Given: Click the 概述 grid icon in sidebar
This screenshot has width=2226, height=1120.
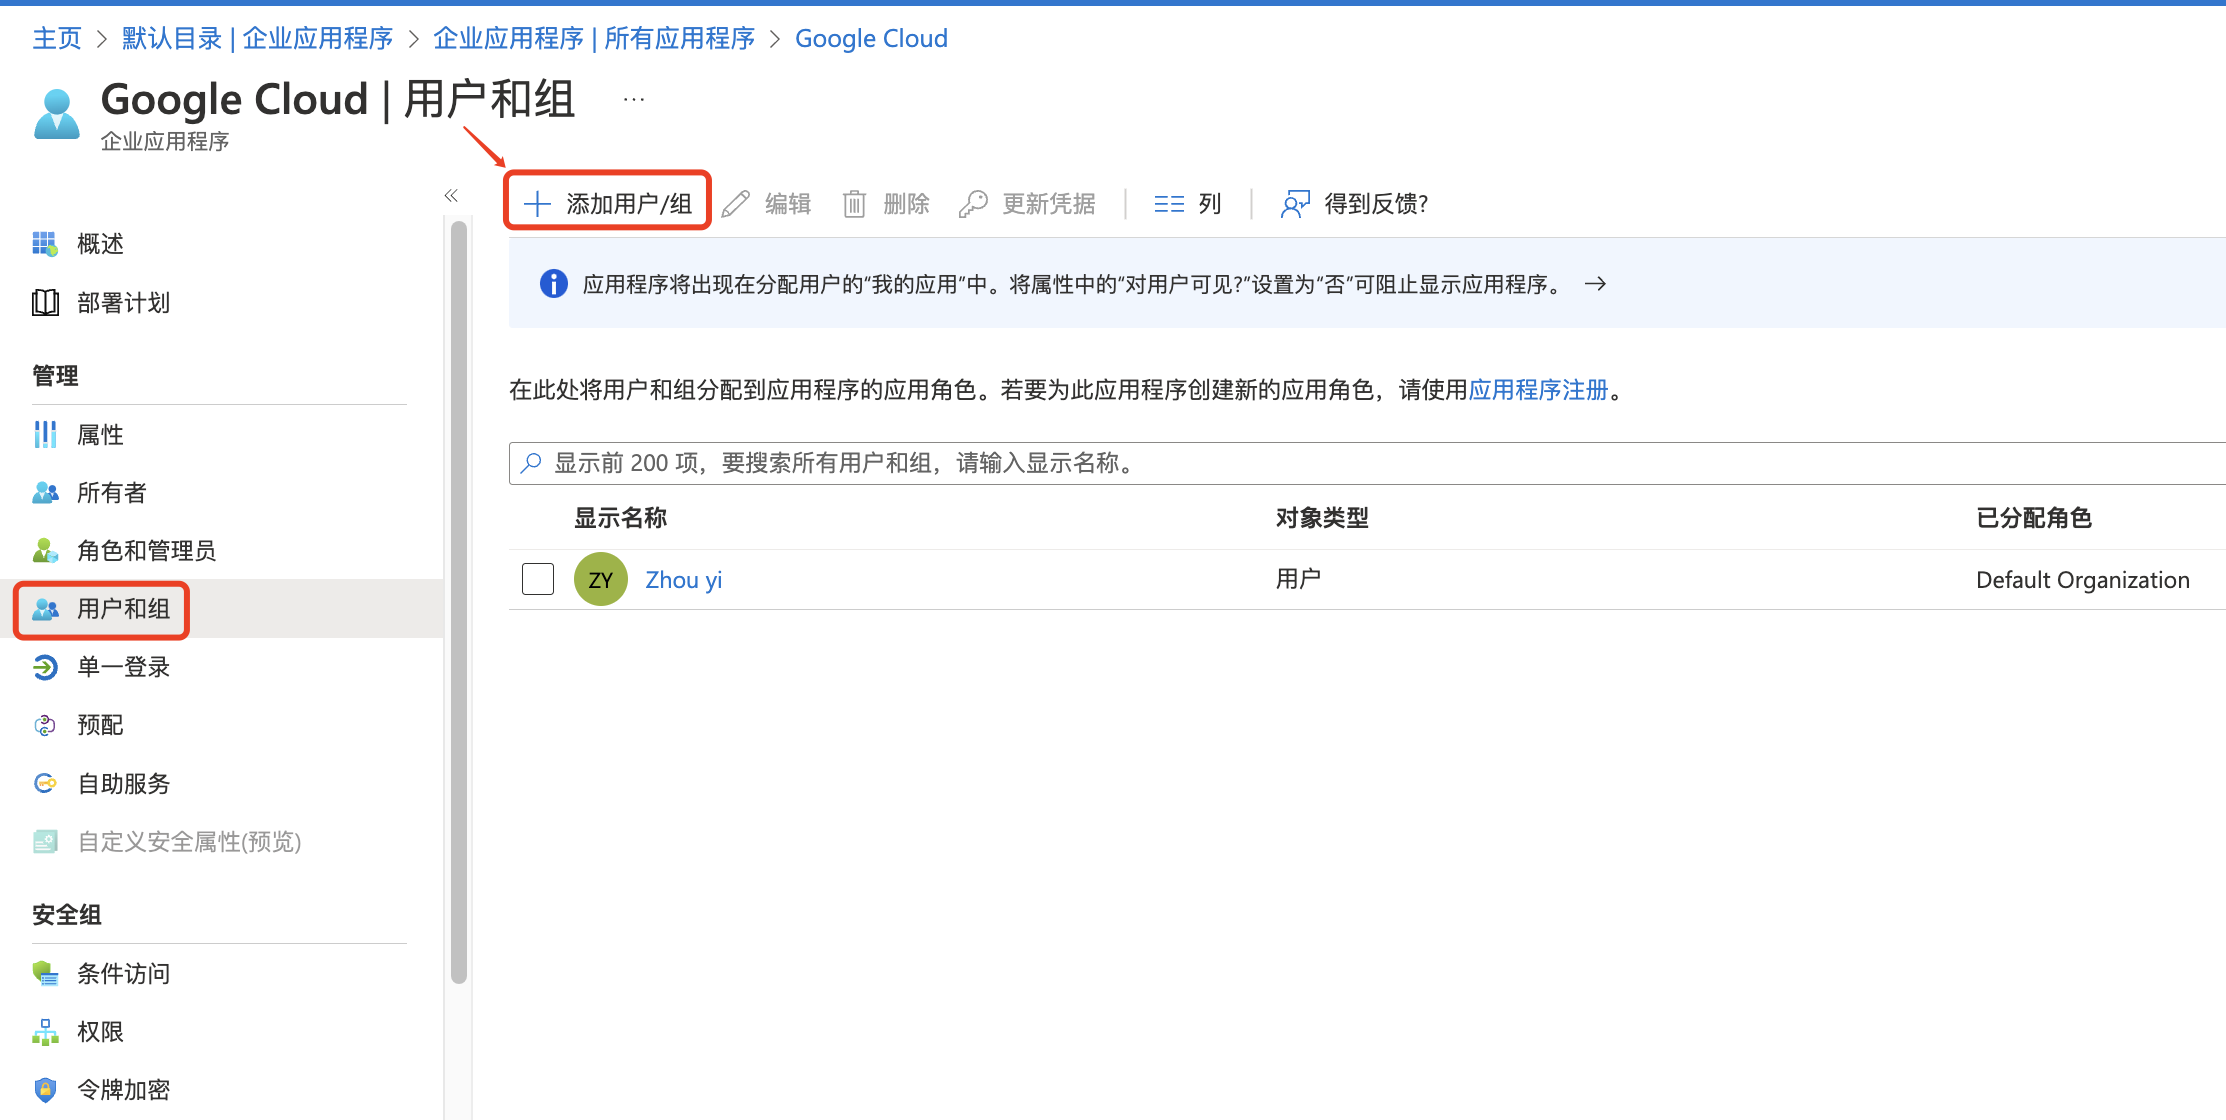Looking at the screenshot, I should pyautogui.click(x=45, y=244).
